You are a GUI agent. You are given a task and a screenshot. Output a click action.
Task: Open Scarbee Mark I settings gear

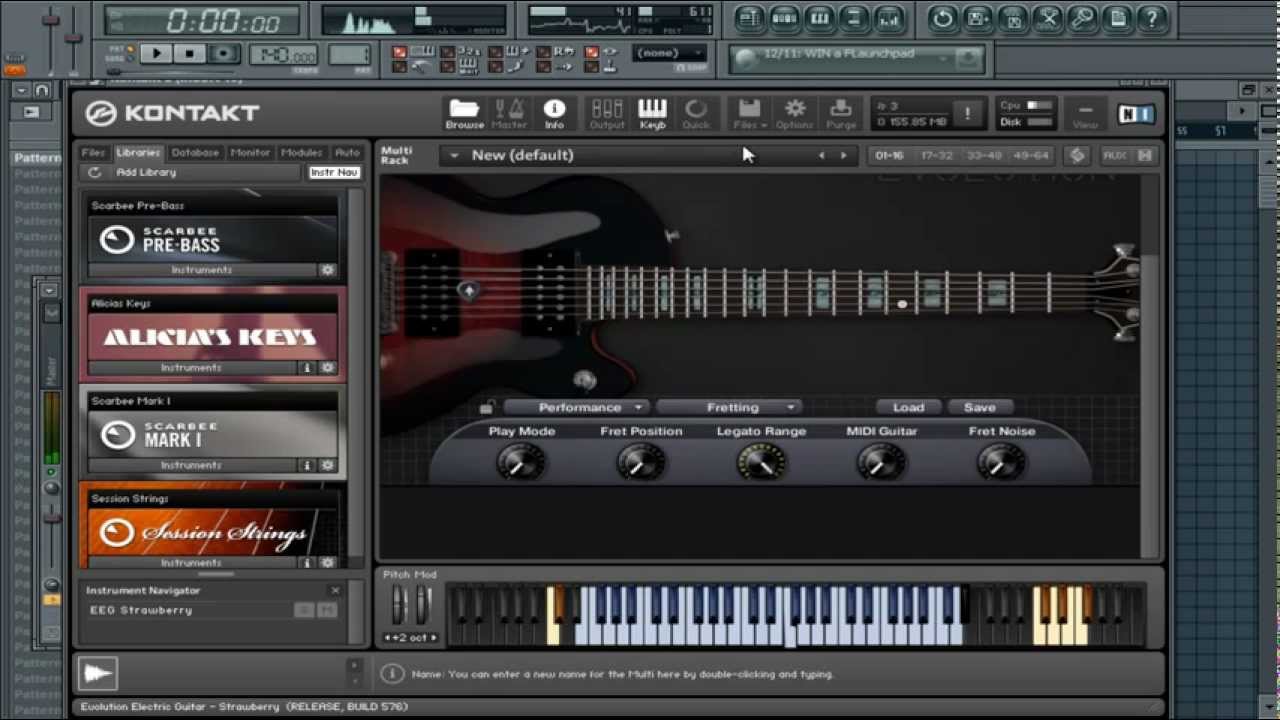coord(327,465)
